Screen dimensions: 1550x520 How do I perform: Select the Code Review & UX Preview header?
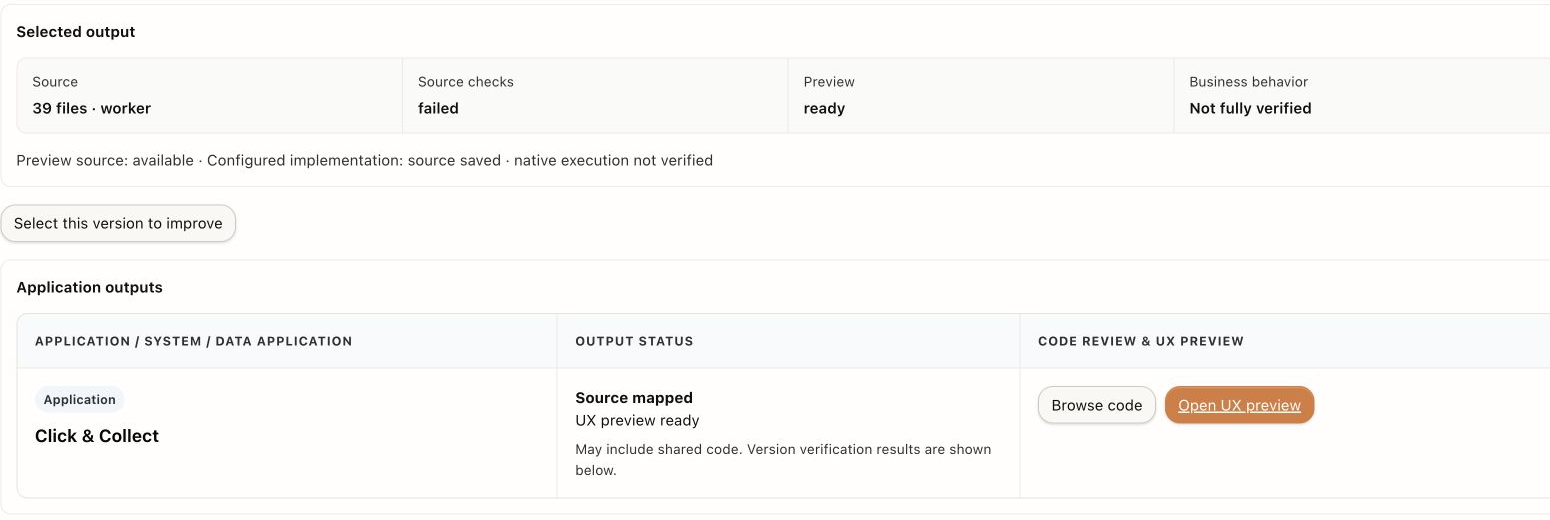[1141, 341]
